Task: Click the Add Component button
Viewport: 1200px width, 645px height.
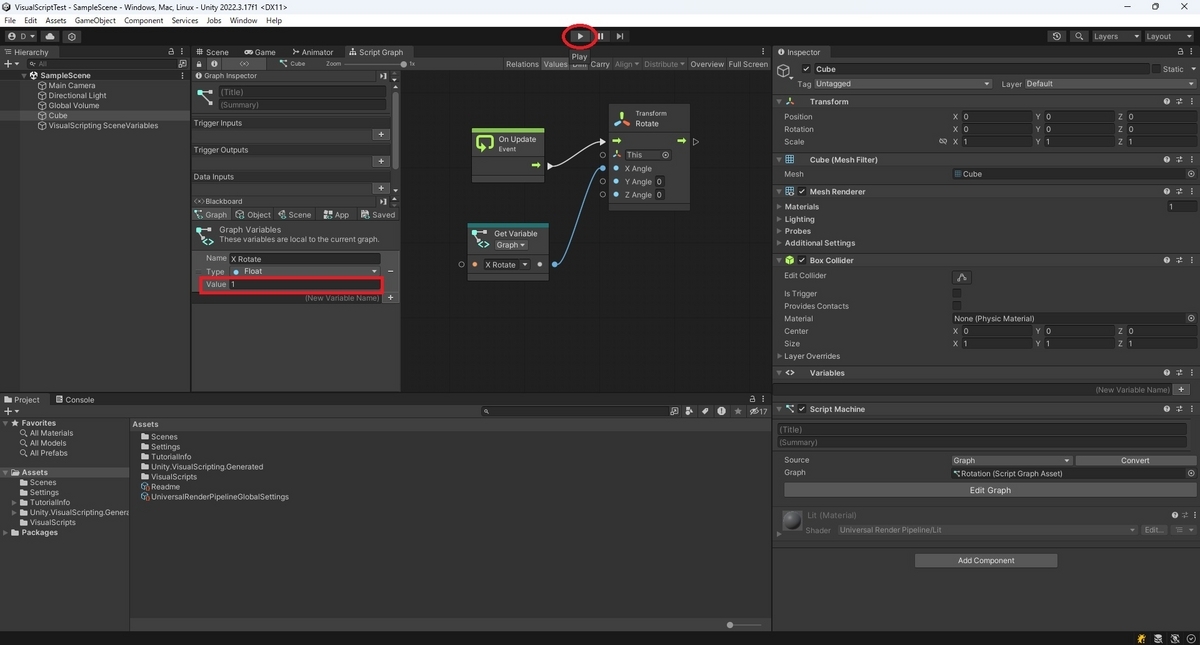Action: 986,561
